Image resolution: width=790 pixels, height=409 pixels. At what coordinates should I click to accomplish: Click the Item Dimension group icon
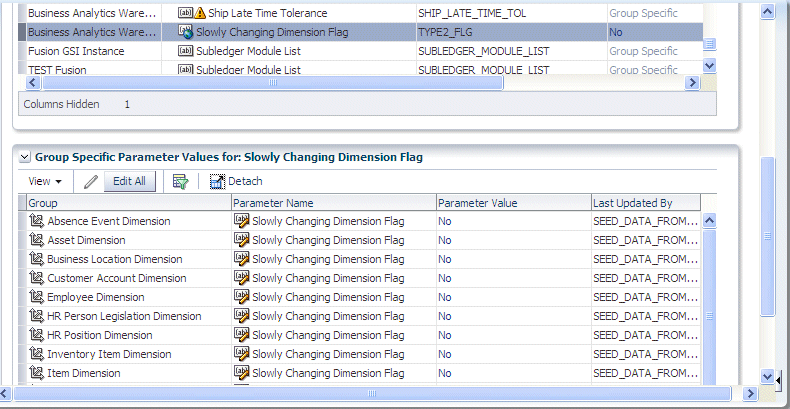coord(37,373)
